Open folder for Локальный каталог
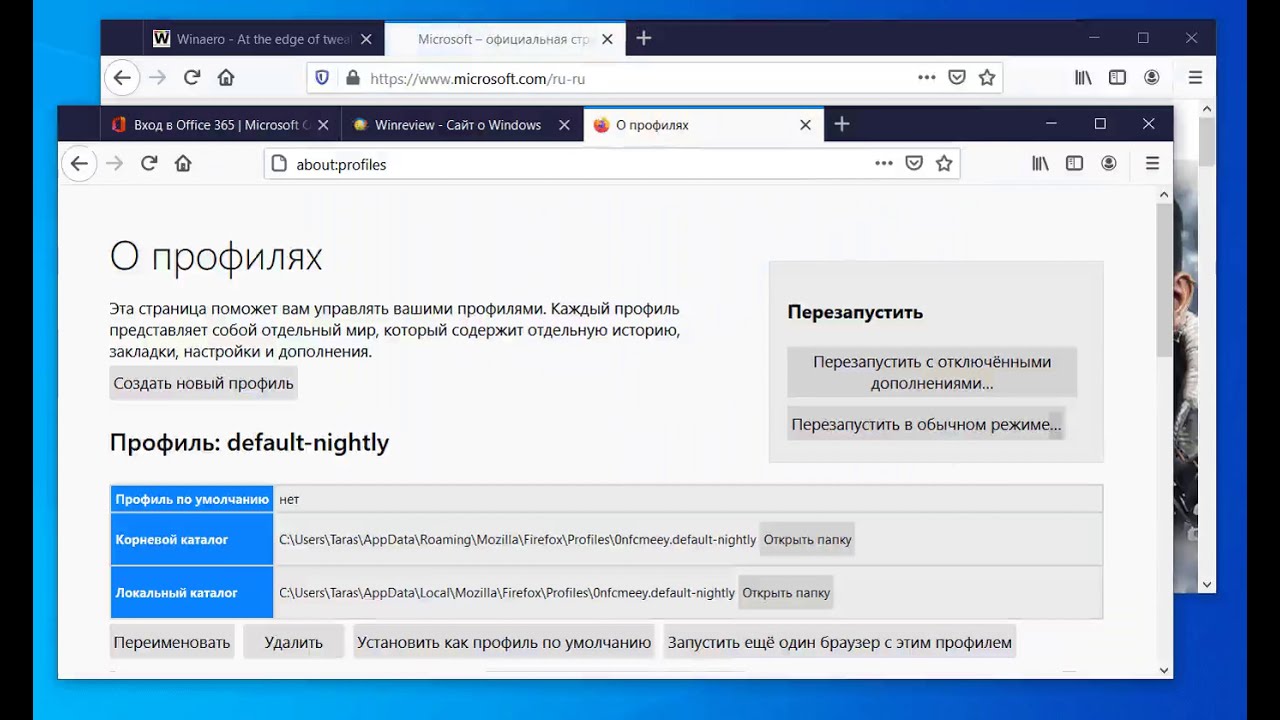 tap(786, 592)
